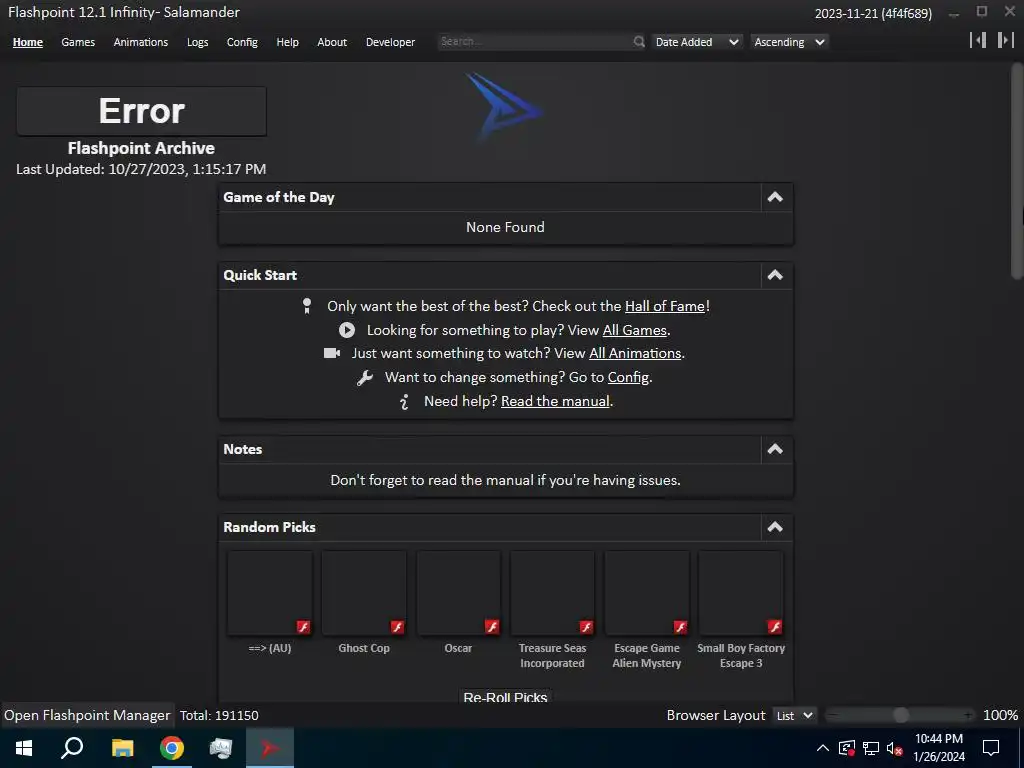This screenshot has width=1024, height=768.
Task: Click into the Search input field
Action: click(x=534, y=42)
